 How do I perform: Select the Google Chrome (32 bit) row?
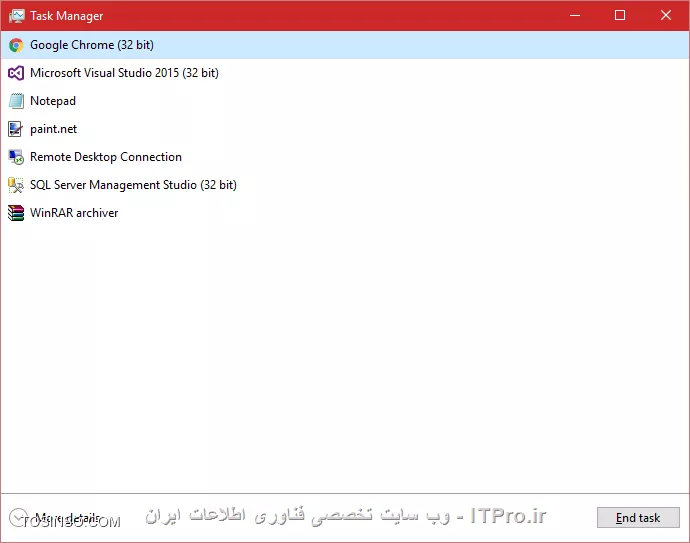coord(345,45)
